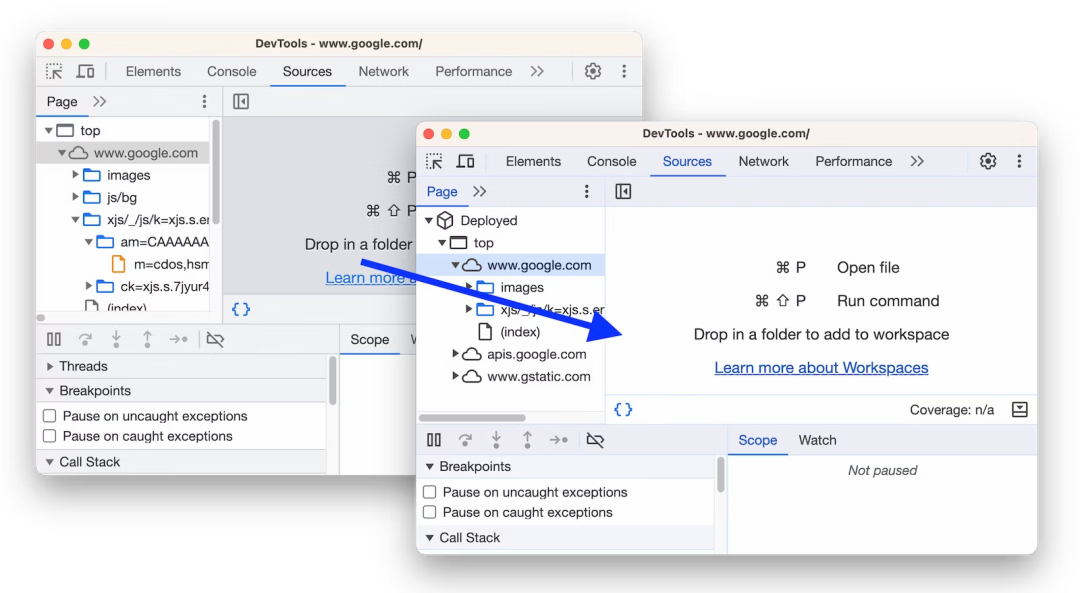This screenshot has height=593, width=1080.
Task: Check Pause on caught exceptions in back window
Action: (x=50, y=436)
